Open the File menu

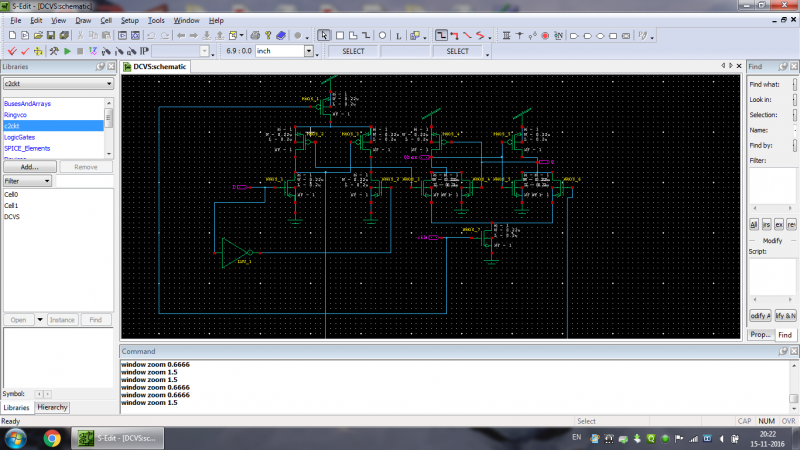point(16,20)
